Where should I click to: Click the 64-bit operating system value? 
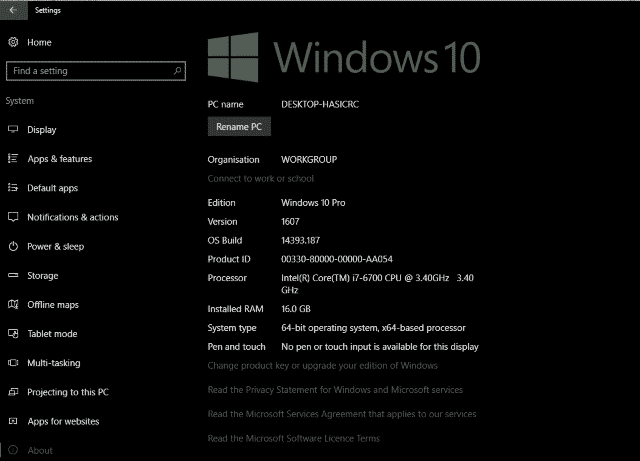[373, 328]
